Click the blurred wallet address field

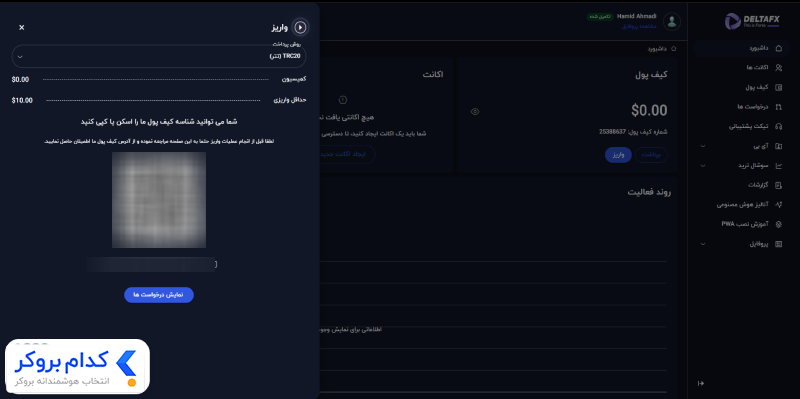pos(152,264)
